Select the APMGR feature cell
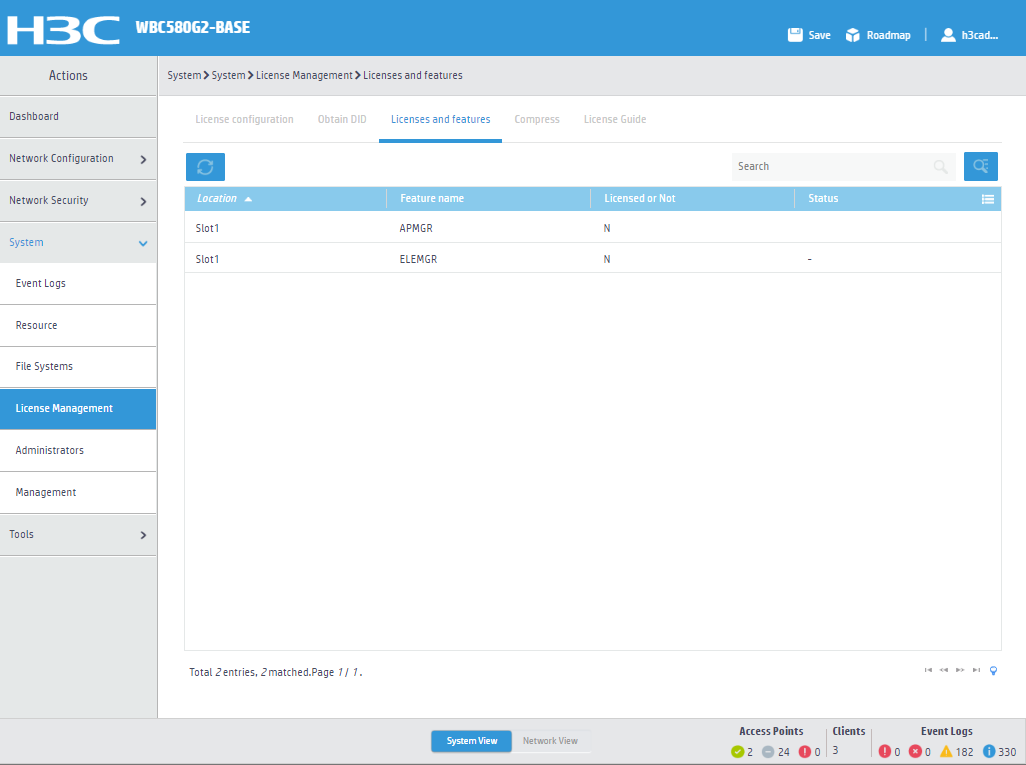Screen dimensions: 1026x765 pos(416,228)
